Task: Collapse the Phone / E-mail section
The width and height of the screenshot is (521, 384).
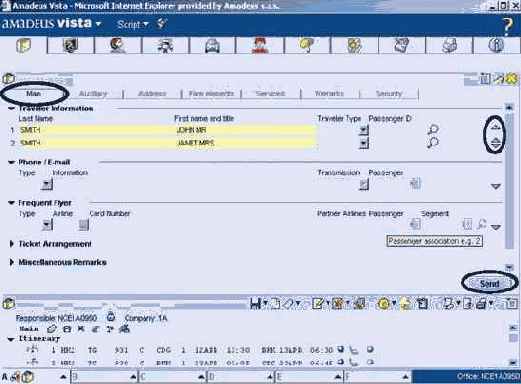Action: tap(11, 162)
